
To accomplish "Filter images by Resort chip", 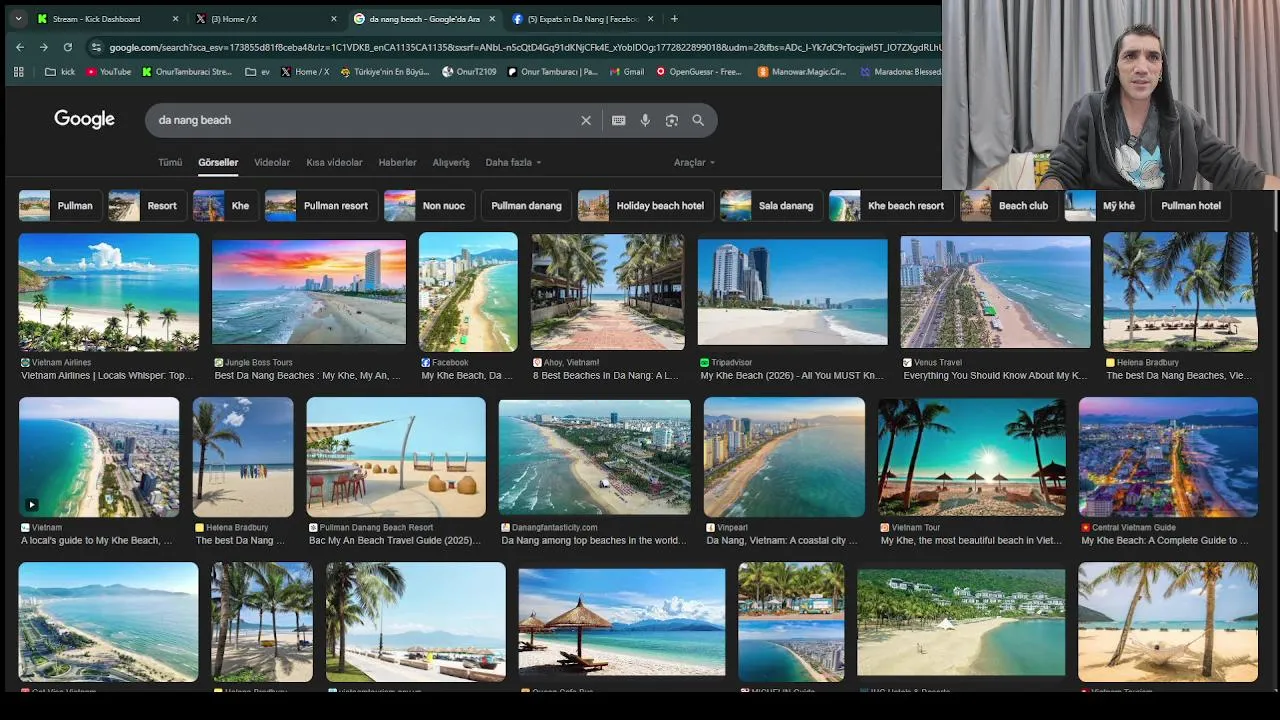I will [146, 206].
